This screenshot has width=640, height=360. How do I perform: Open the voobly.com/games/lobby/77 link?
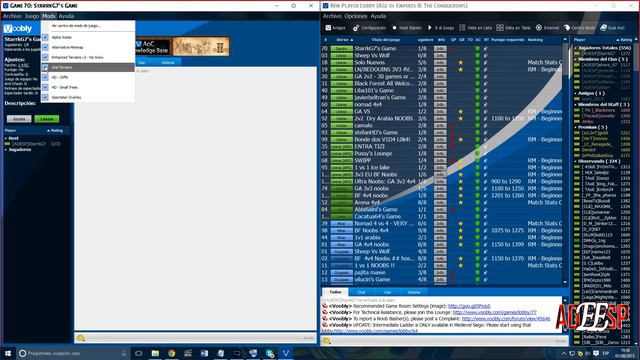pos(495,312)
